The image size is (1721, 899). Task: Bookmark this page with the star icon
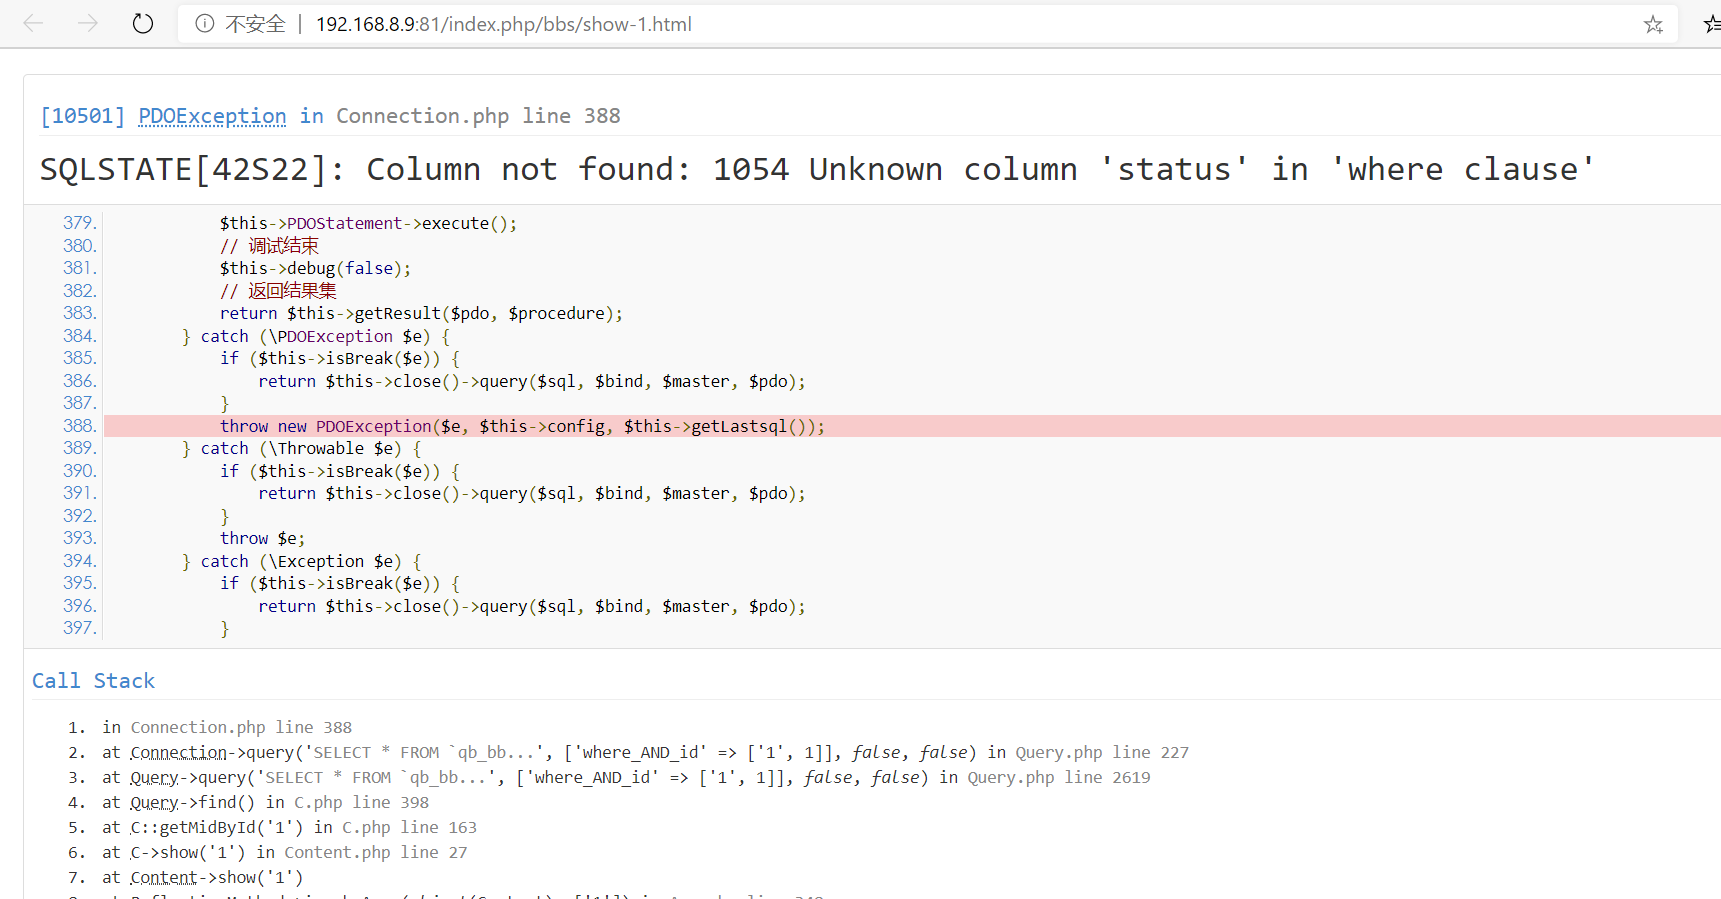[x=1653, y=25]
